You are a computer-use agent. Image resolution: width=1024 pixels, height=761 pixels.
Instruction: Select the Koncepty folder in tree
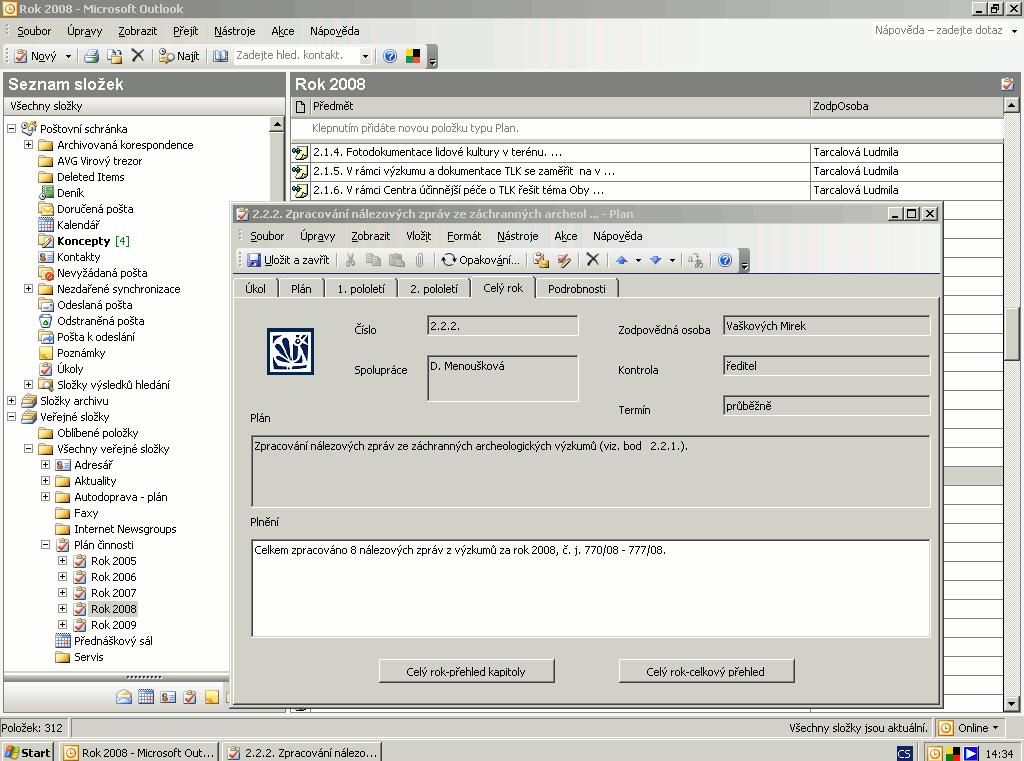coord(84,241)
